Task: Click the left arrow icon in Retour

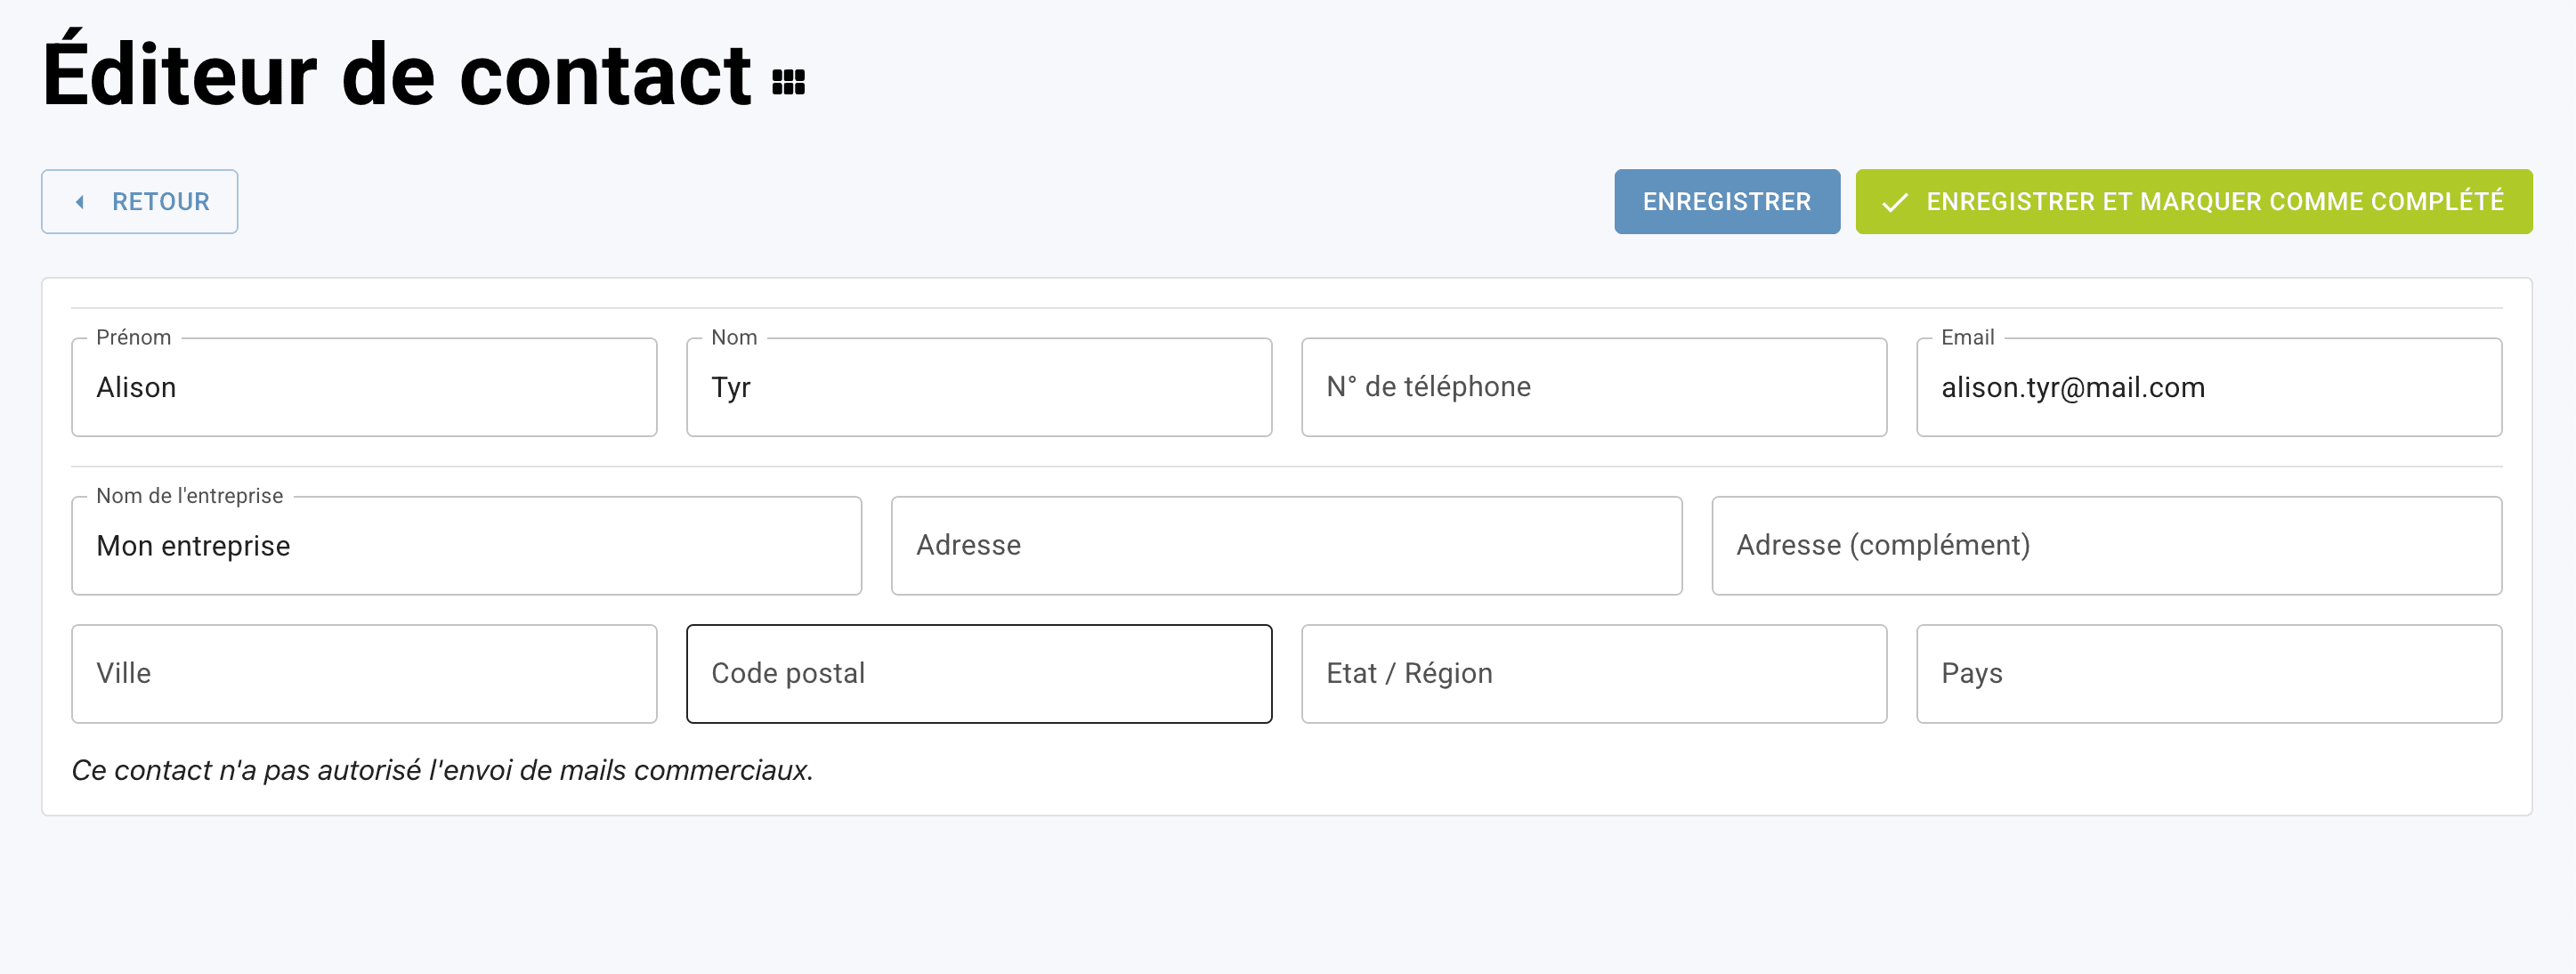Action: (80, 202)
